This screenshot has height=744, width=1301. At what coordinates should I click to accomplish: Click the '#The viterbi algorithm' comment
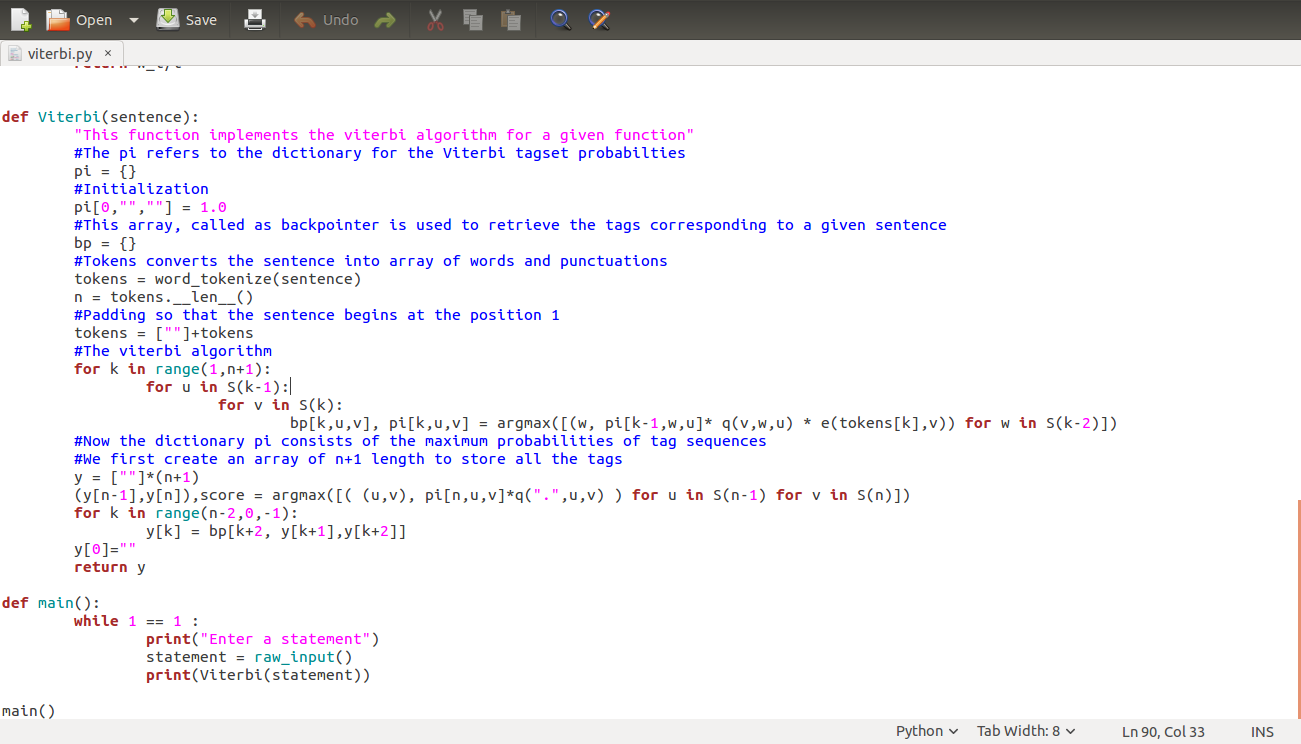coord(173,351)
